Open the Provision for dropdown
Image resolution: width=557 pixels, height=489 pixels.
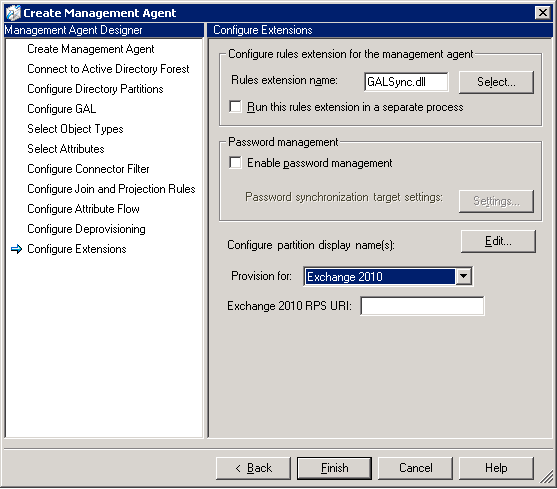pos(464,276)
